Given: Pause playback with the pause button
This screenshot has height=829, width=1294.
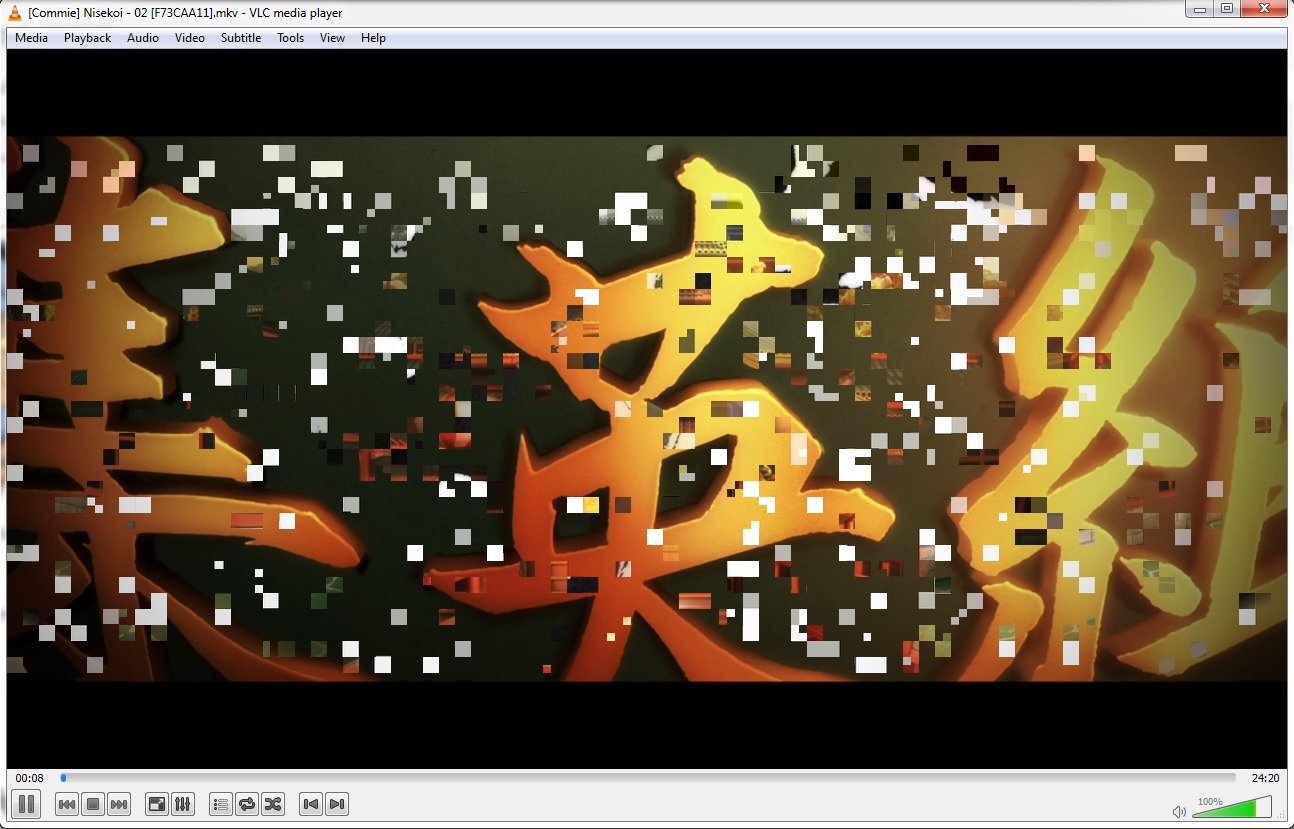Looking at the screenshot, I should pyautogui.click(x=27, y=803).
